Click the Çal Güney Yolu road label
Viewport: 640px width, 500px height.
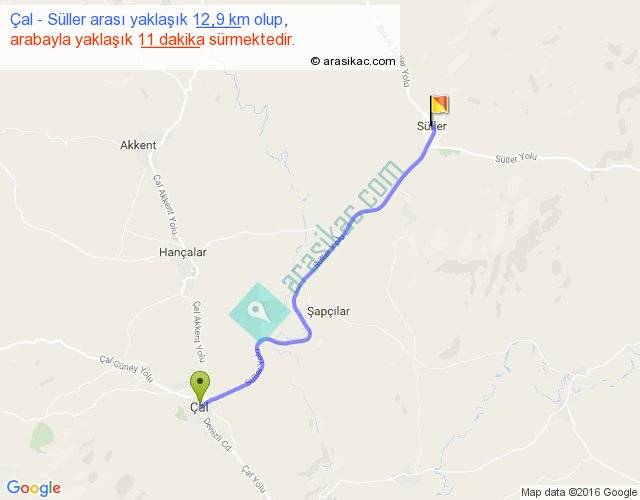tap(126, 369)
